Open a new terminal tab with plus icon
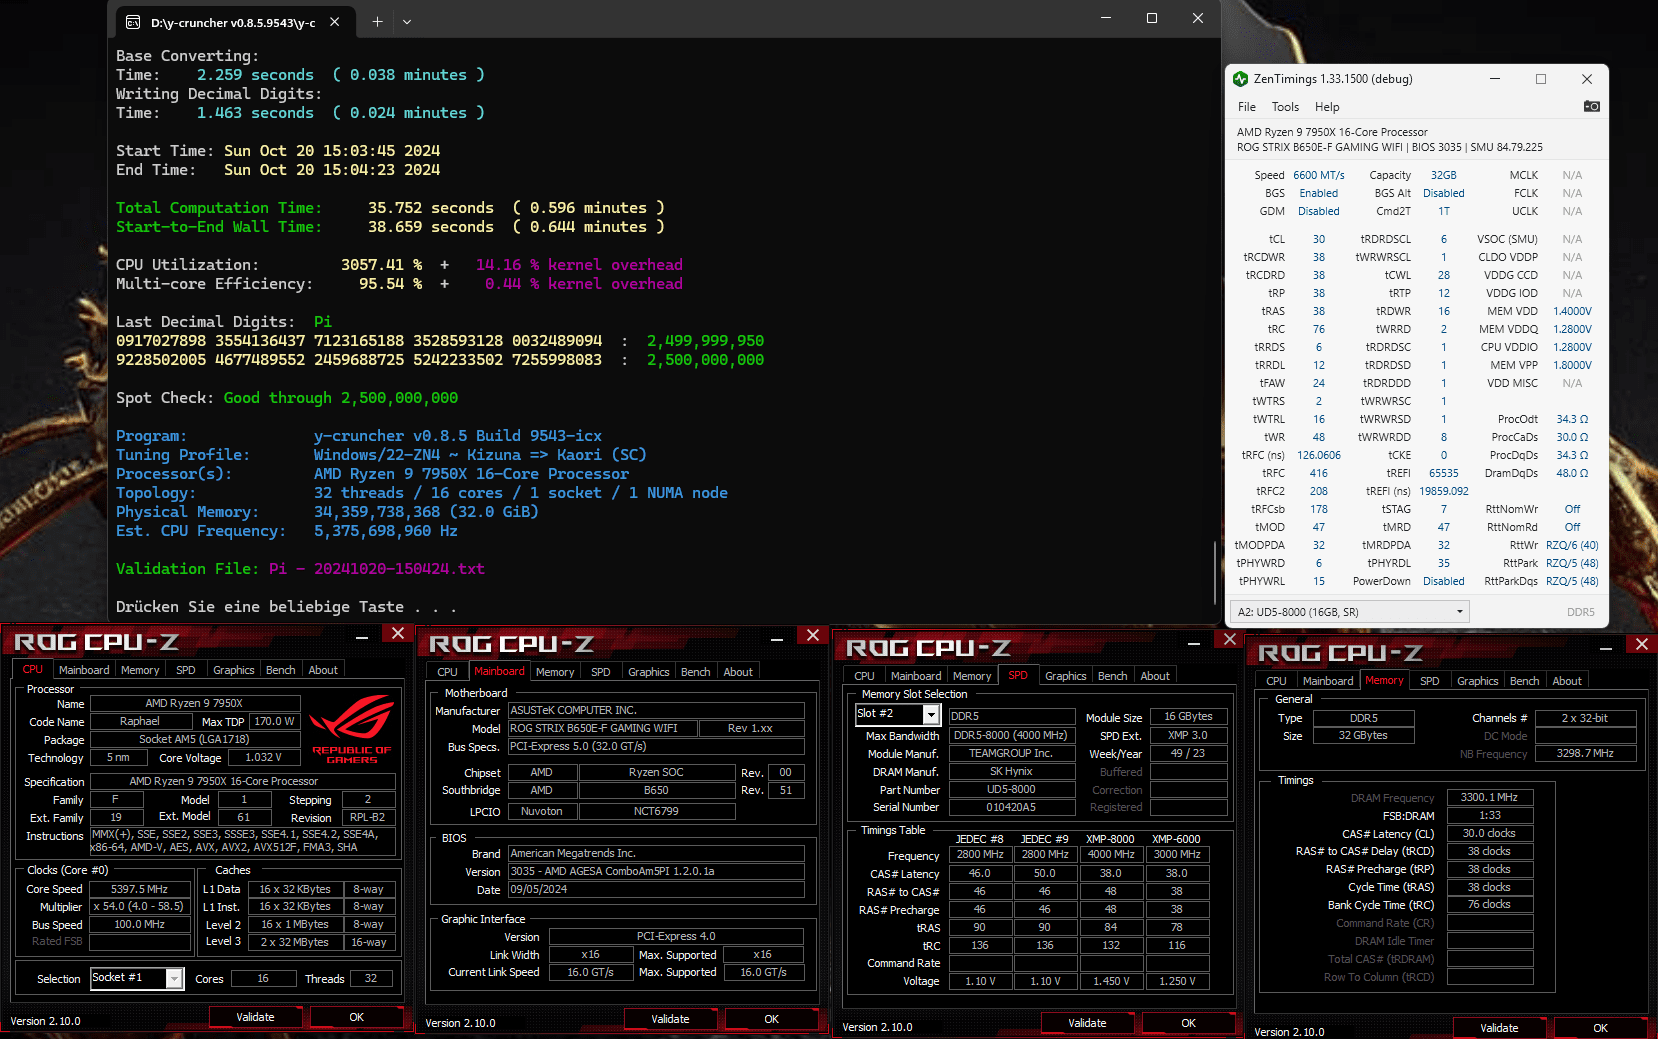Screen dimensions: 1658x1039 click(x=377, y=21)
